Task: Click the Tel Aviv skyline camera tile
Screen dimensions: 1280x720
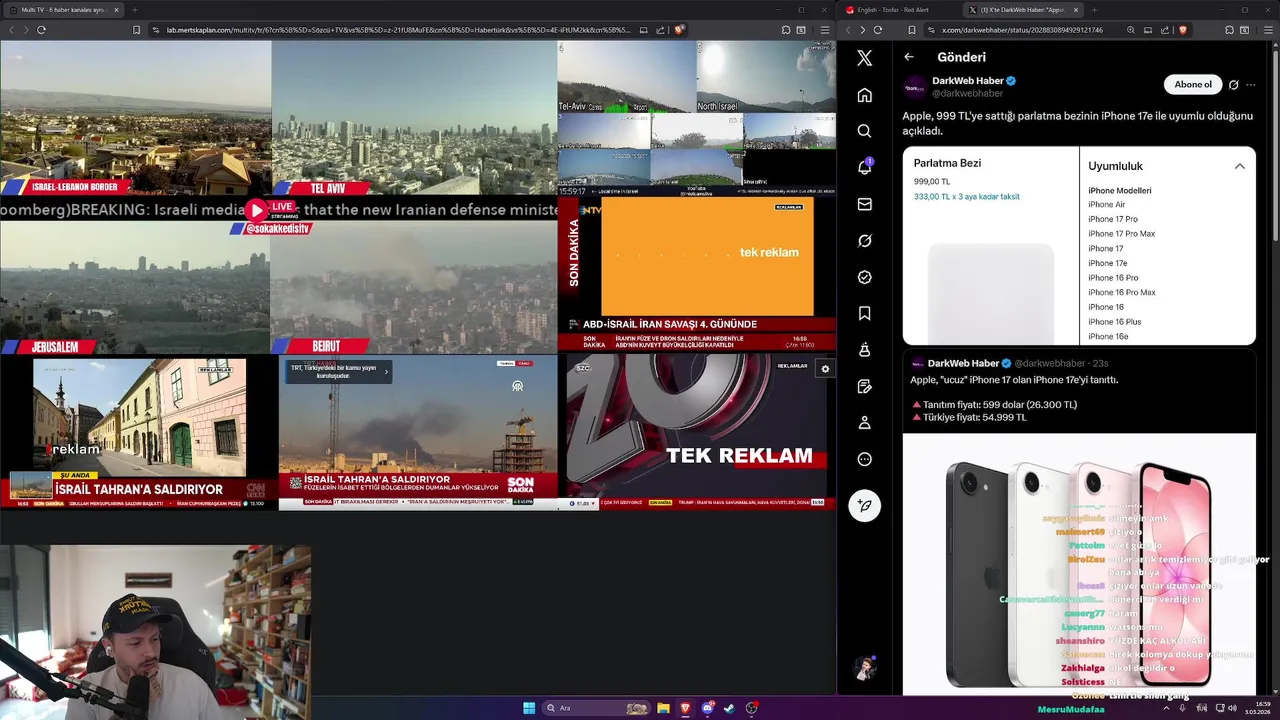Action: pos(414,118)
